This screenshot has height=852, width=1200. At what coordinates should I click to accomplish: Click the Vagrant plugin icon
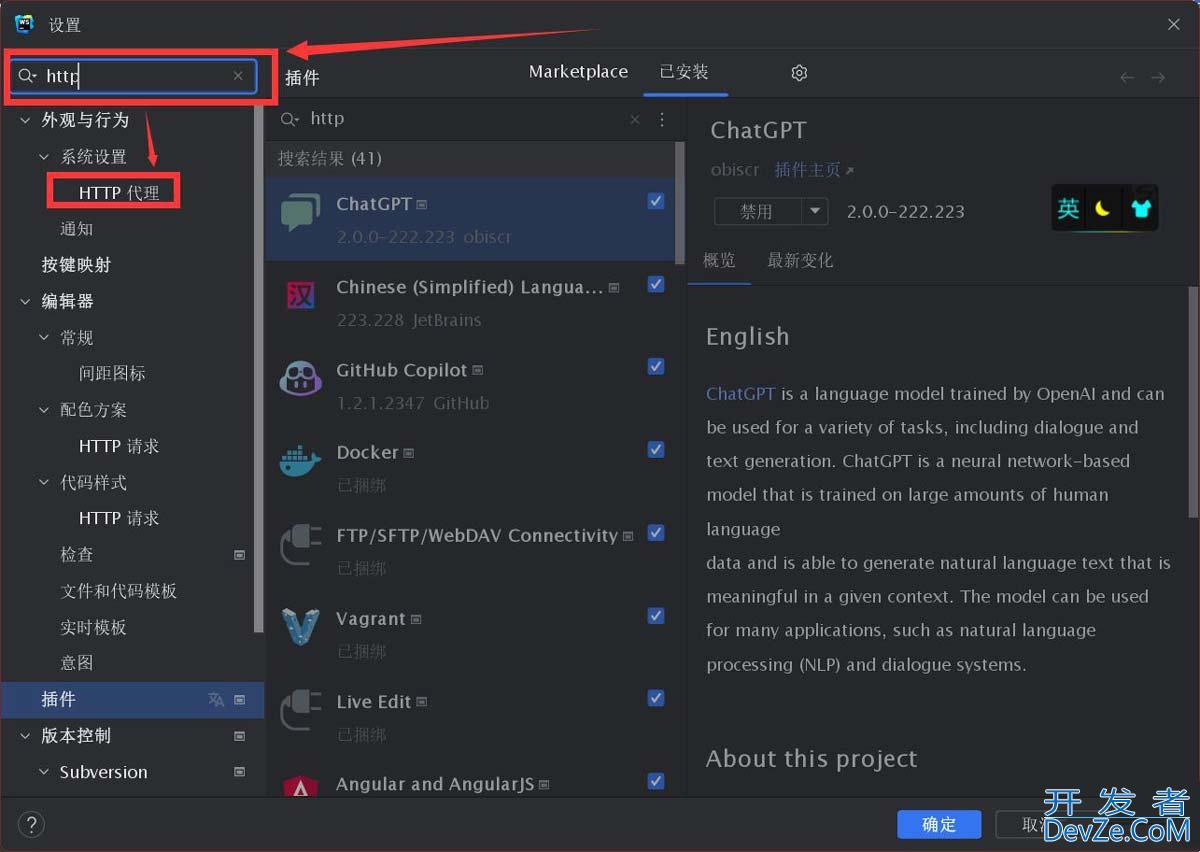pos(300,628)
